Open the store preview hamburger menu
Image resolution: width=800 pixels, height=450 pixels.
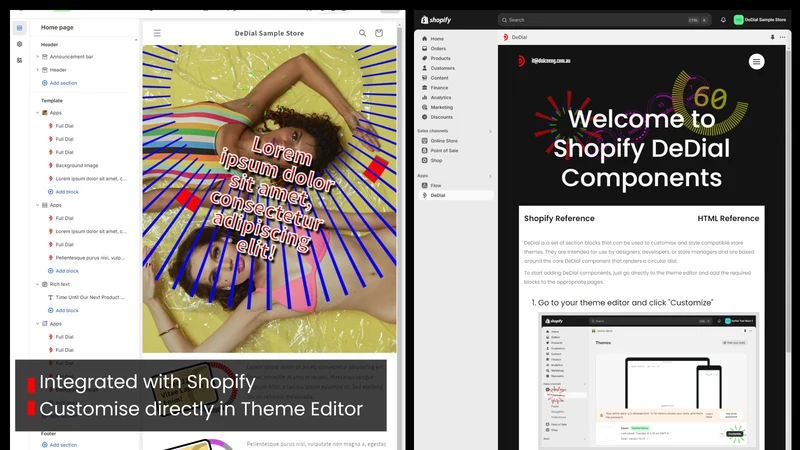157,33
